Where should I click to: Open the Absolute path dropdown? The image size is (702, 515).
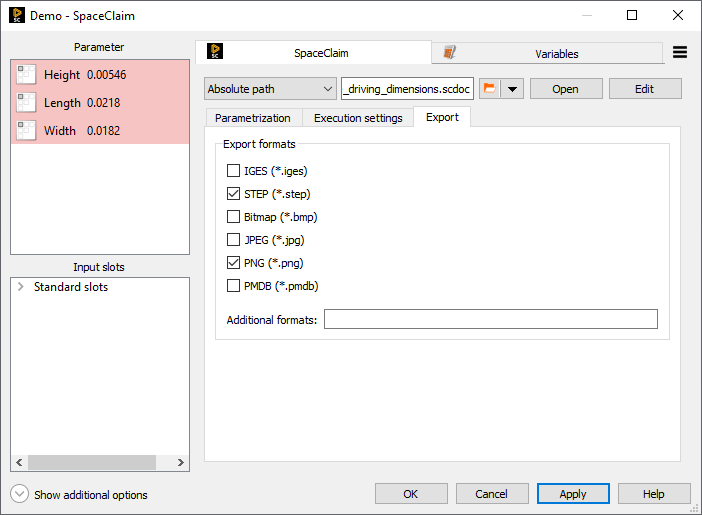(x=270, y=89)
